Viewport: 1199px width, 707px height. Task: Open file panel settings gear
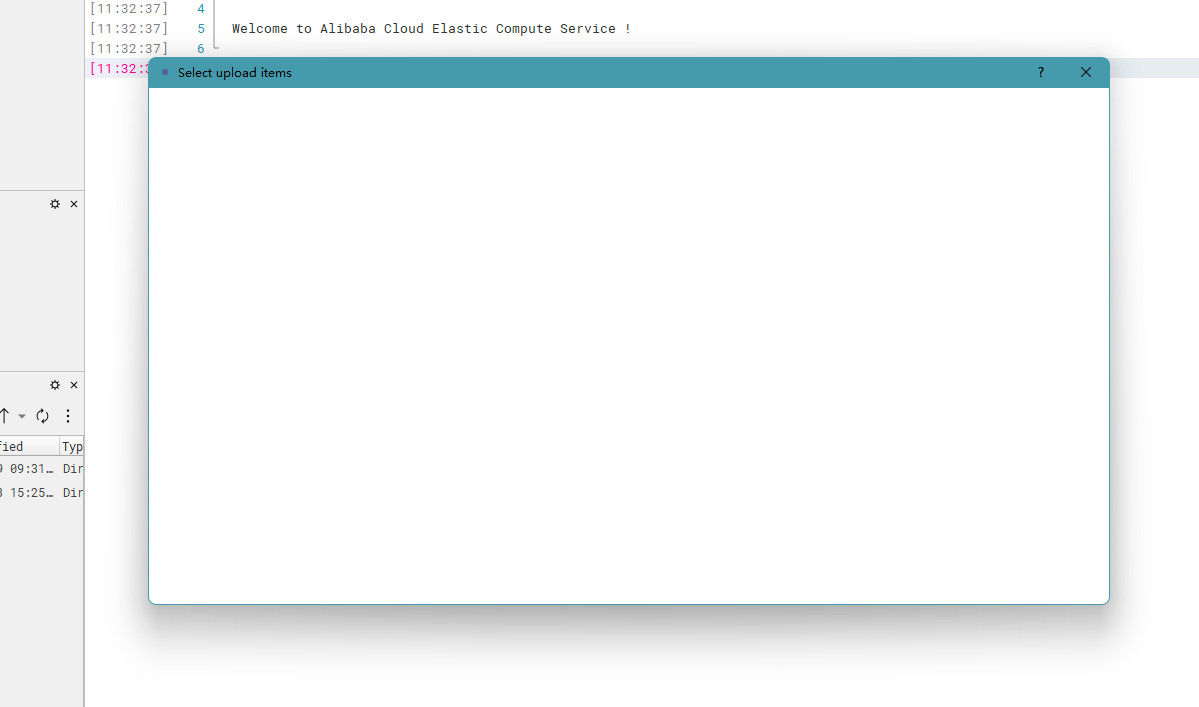tap(55, 385)
